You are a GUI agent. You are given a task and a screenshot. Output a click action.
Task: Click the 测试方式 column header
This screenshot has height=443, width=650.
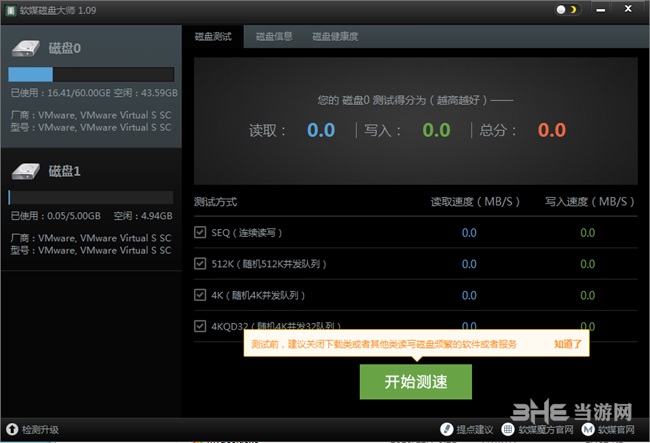[x=215, y=202]
